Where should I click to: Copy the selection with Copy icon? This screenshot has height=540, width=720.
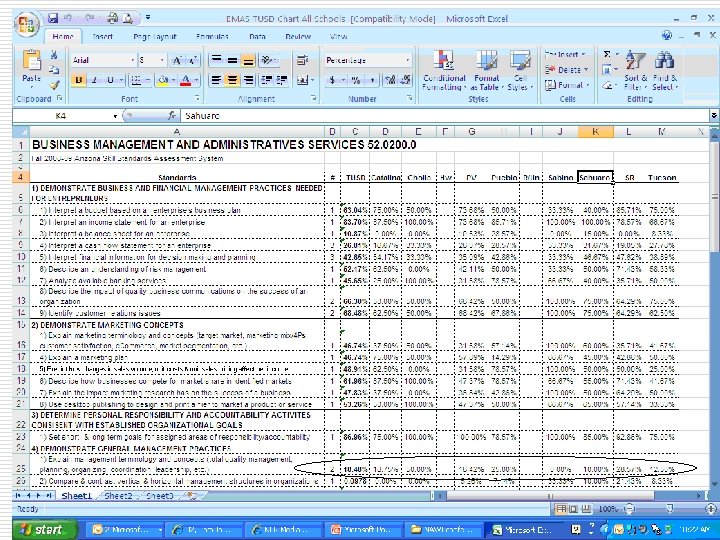pos(54,70)
